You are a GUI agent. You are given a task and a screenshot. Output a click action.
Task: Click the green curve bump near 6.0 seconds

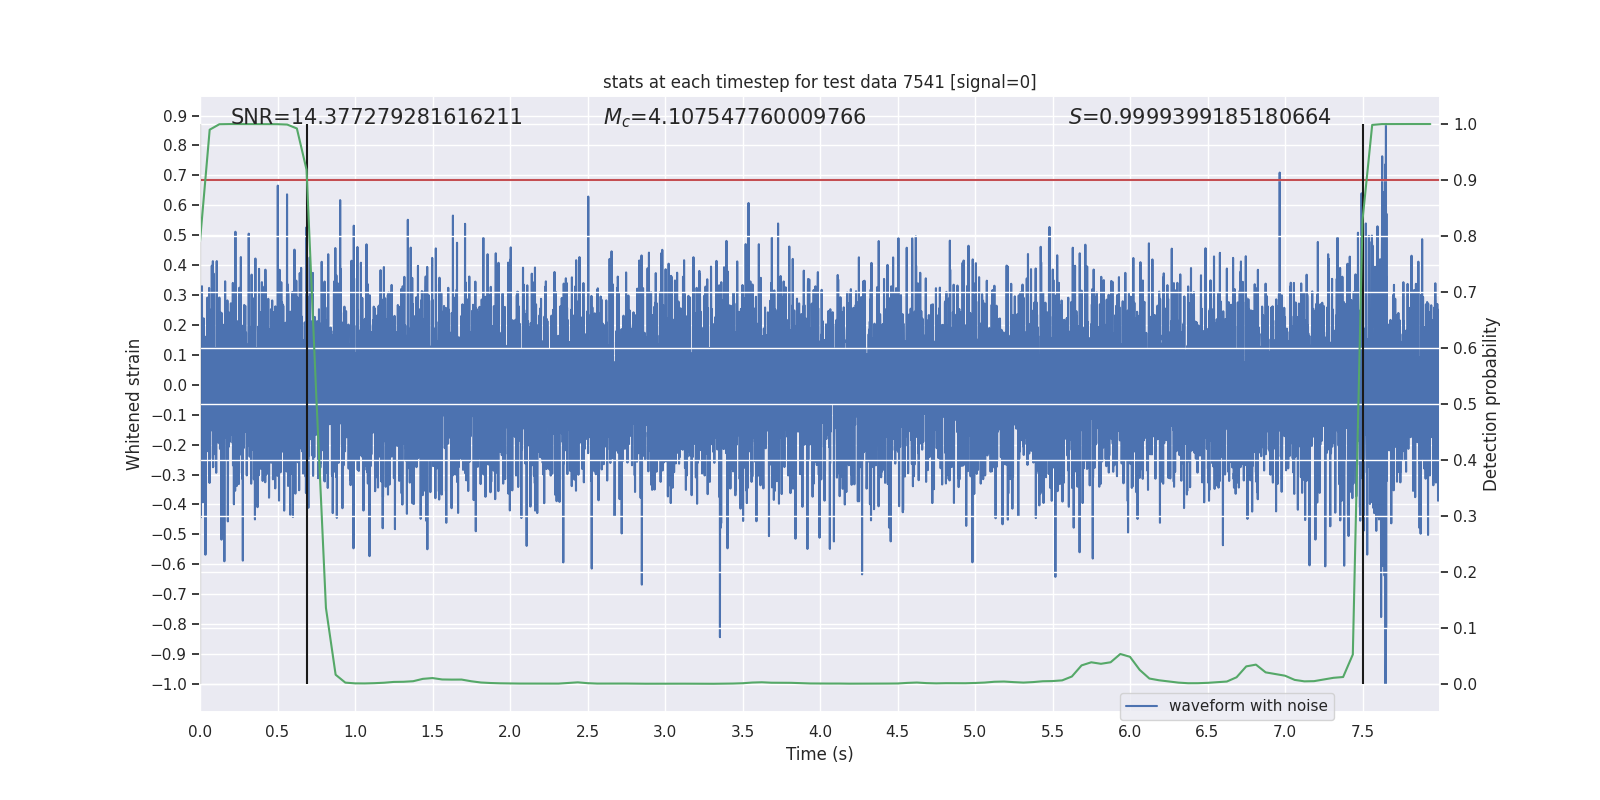pyautogui.click(x=1121, y=654)
